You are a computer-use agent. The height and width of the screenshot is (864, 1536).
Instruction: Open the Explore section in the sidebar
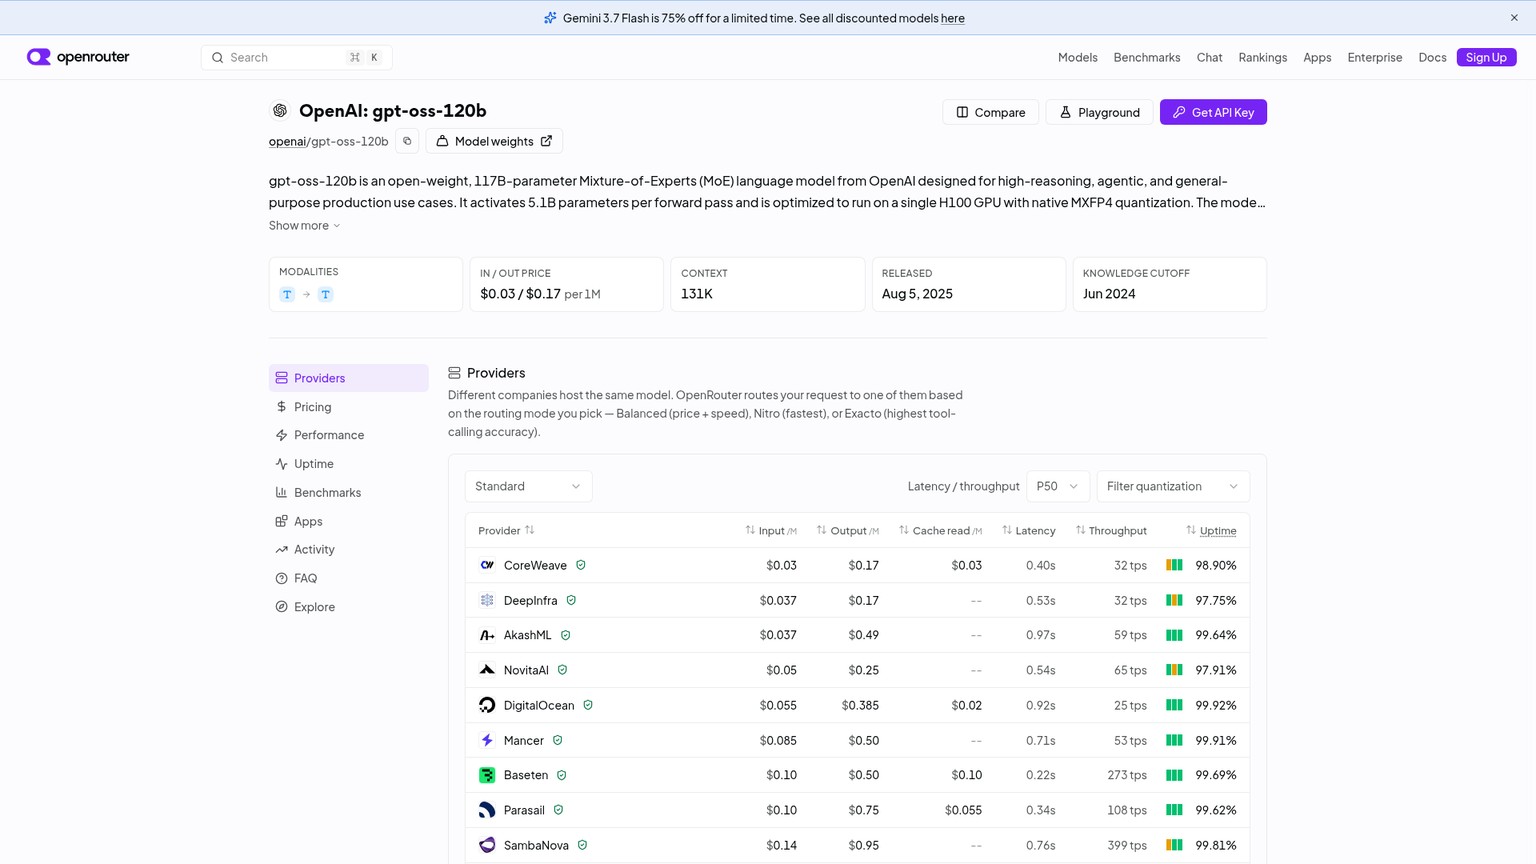[x=349, y=607]
